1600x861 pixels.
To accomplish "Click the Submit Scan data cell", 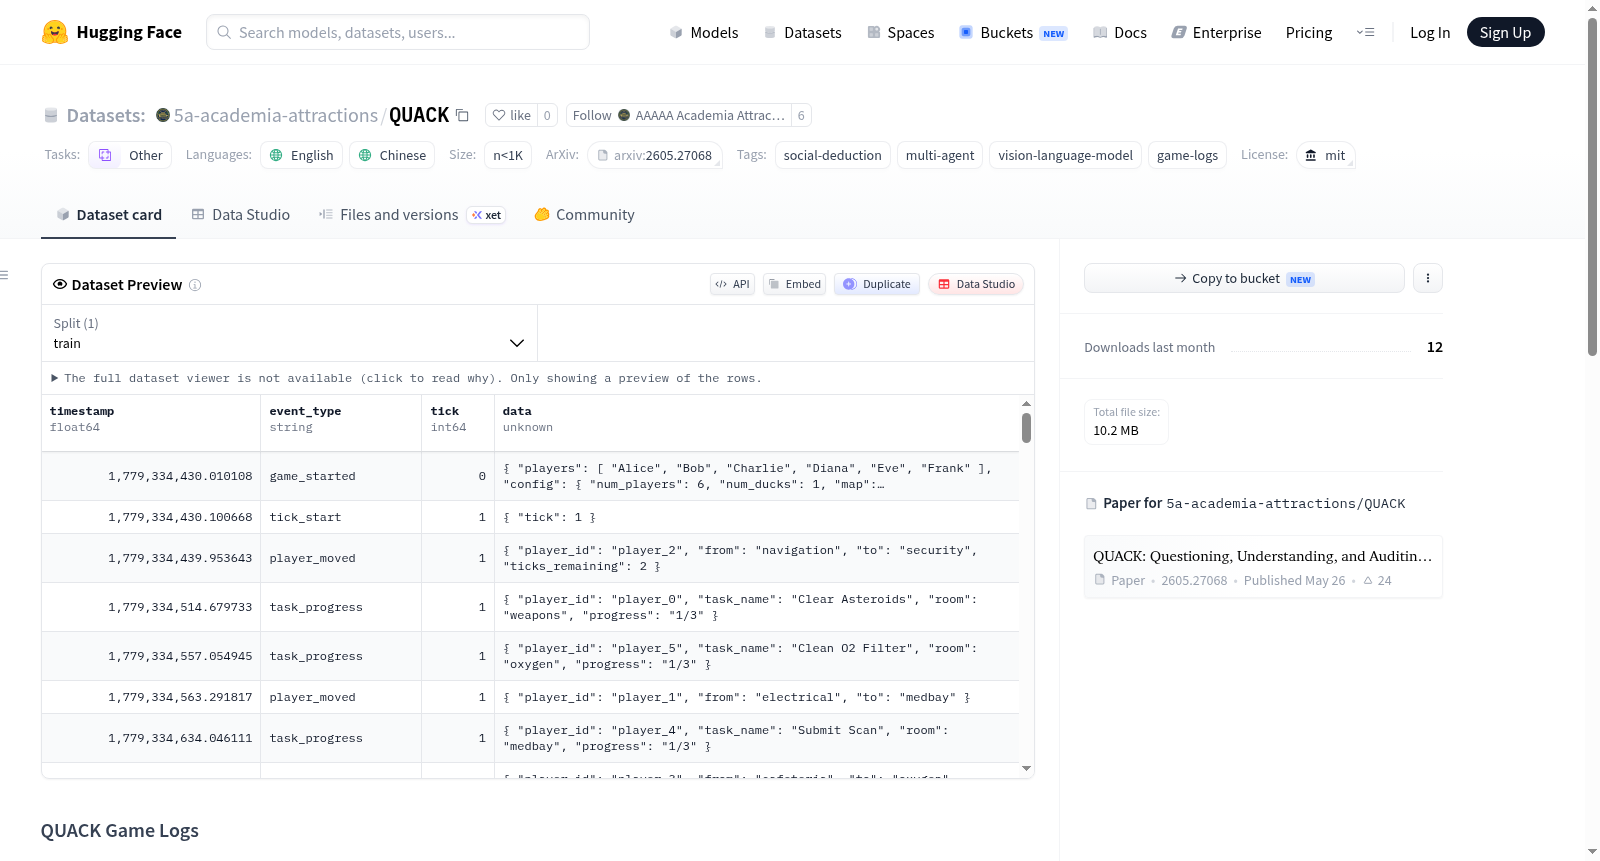I will [x=757, y=738].
